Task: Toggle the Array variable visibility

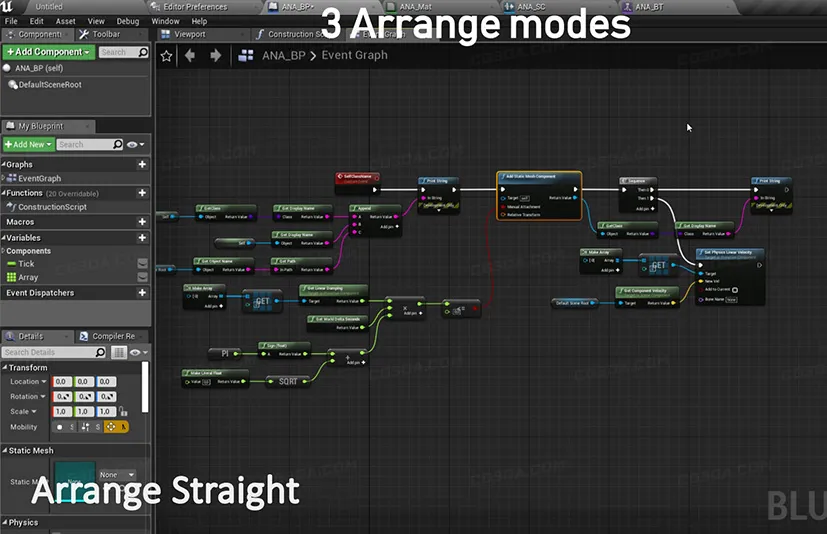Action: pos(143,277)
